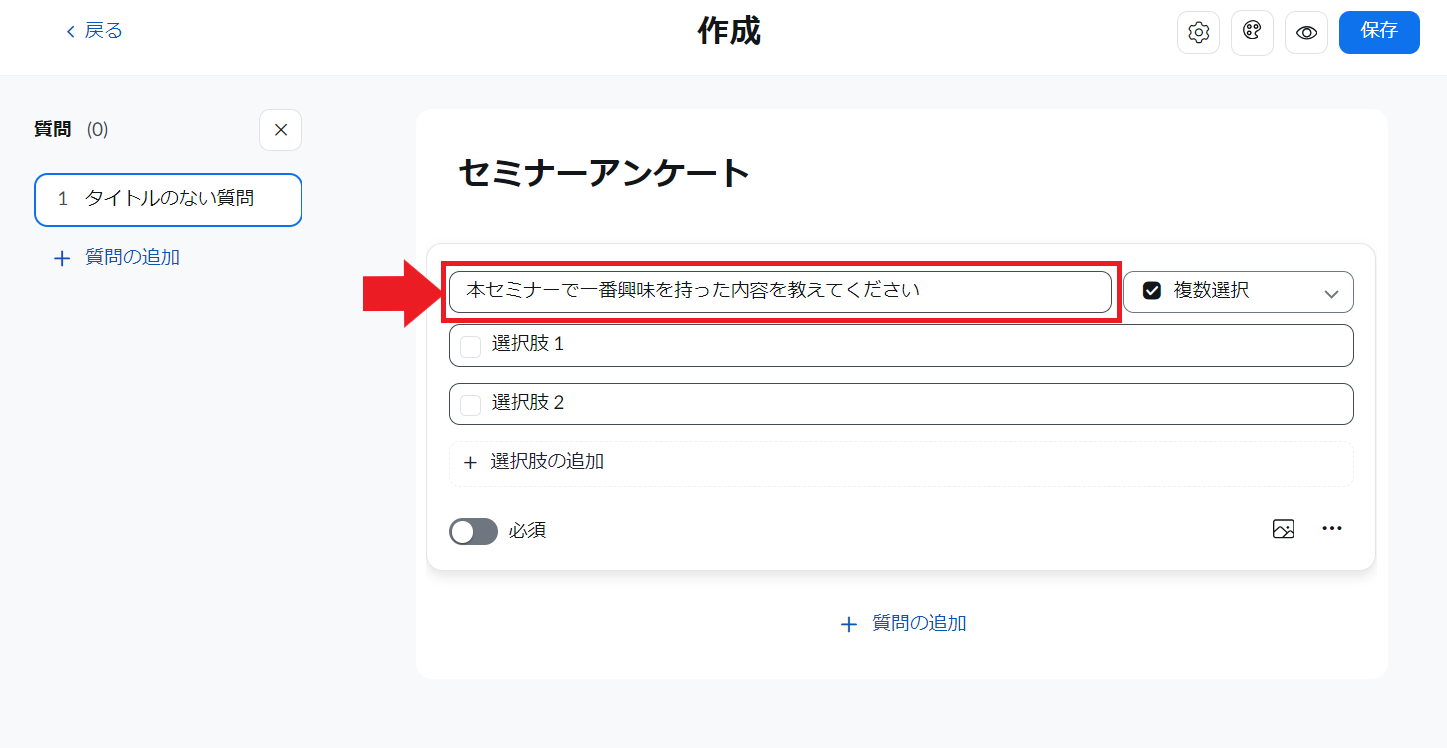Click the preview eye icon
Image resolution: width=1447 pixels, height=748 pixels.
click(1306, 32)
